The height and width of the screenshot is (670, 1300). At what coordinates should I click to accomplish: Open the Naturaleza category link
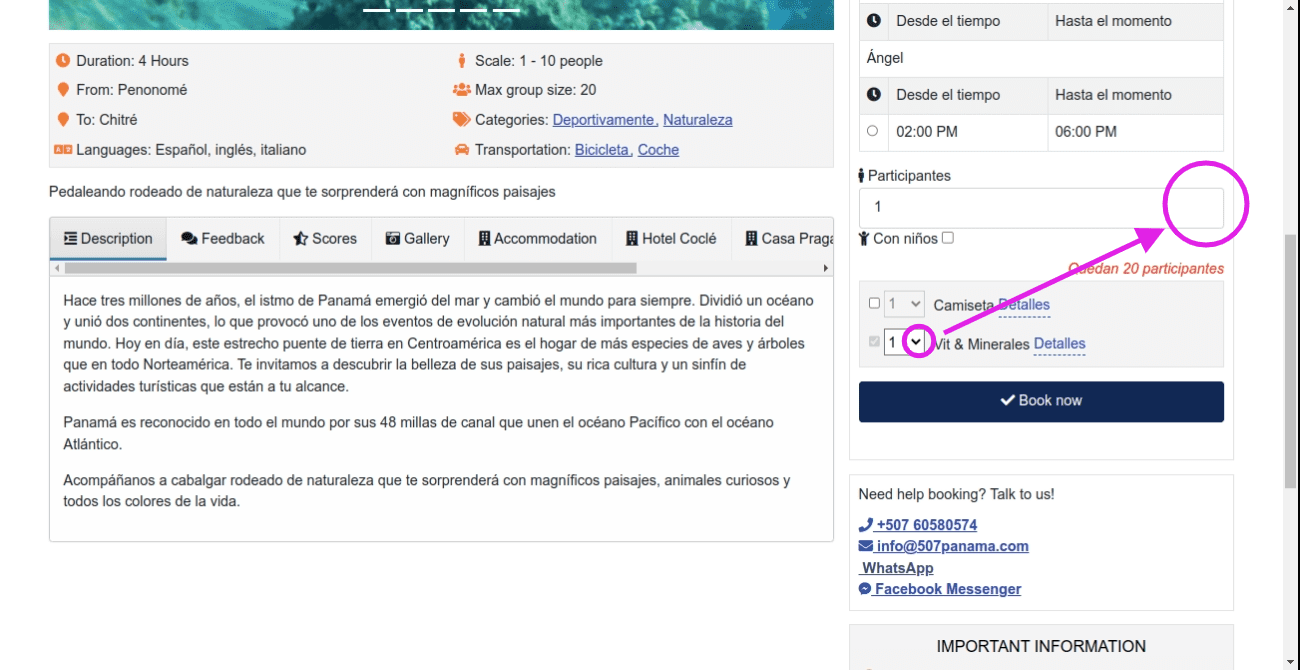coord(697,120)
